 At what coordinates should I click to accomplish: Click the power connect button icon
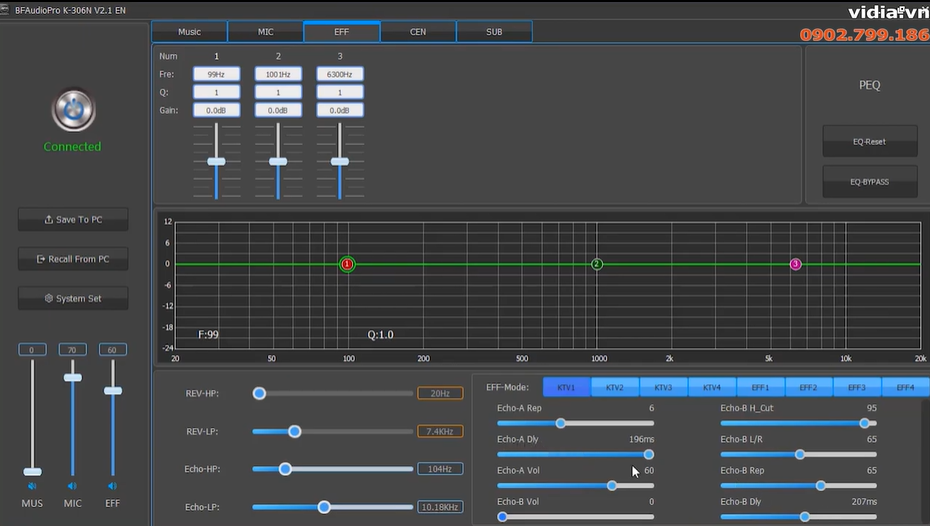[74, 110]
